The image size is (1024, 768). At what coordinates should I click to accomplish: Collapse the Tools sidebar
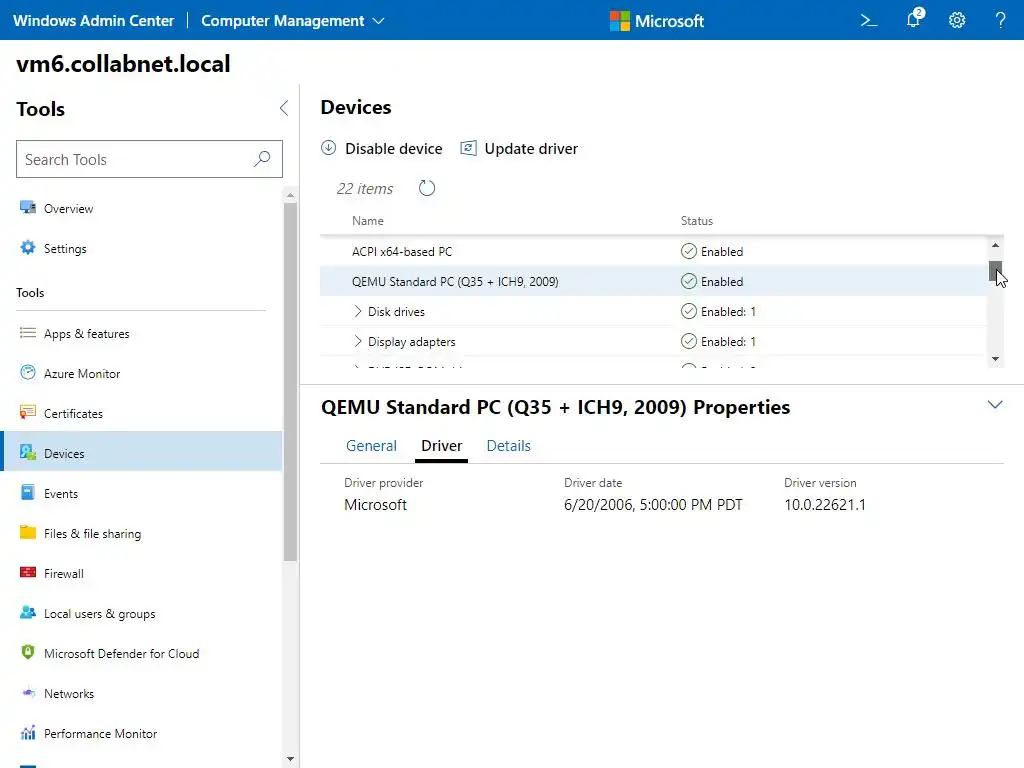[x=283, y=108]
